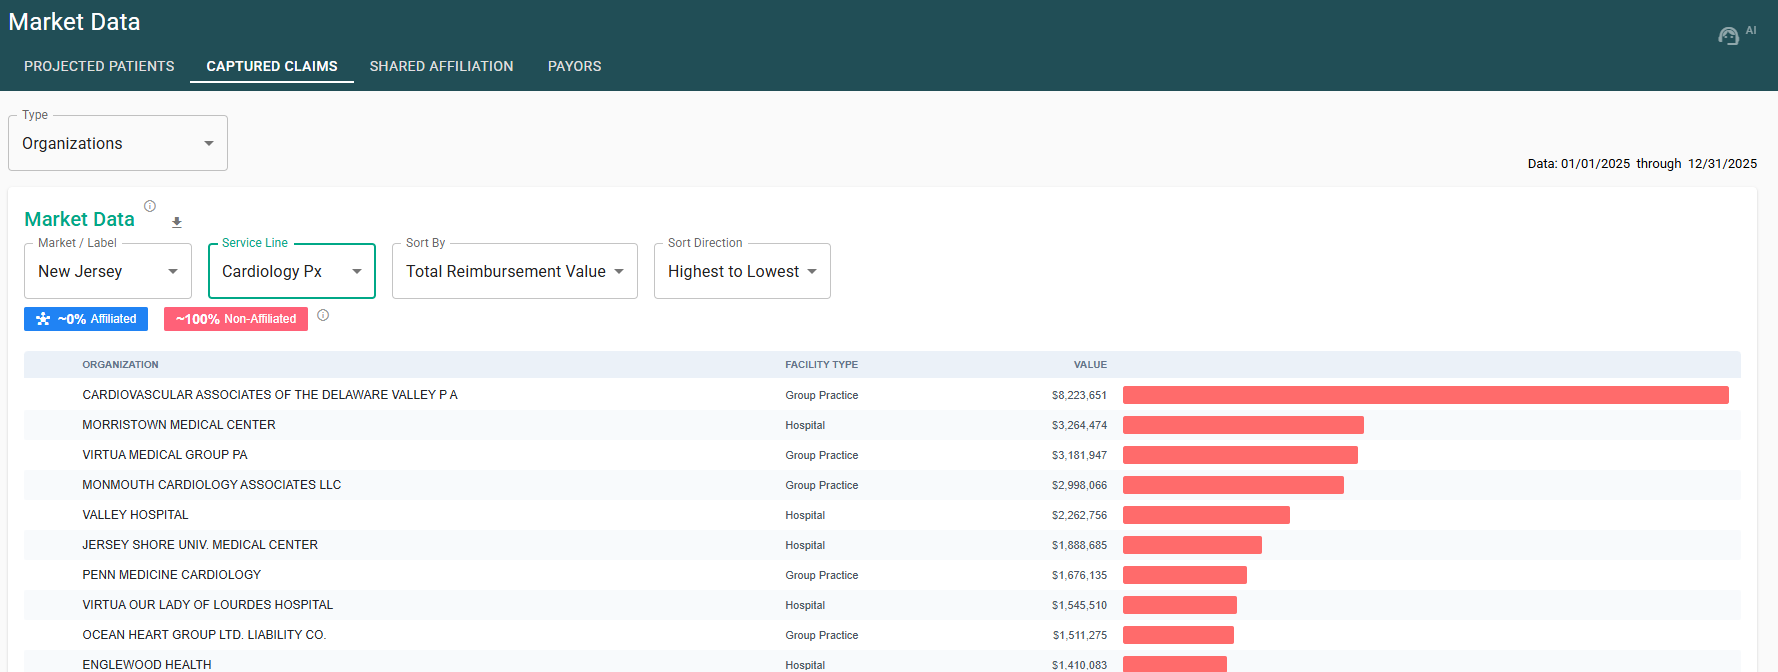Click Valley Hospital organization name
Screen dimensions: 1778x672
(135, 515)
